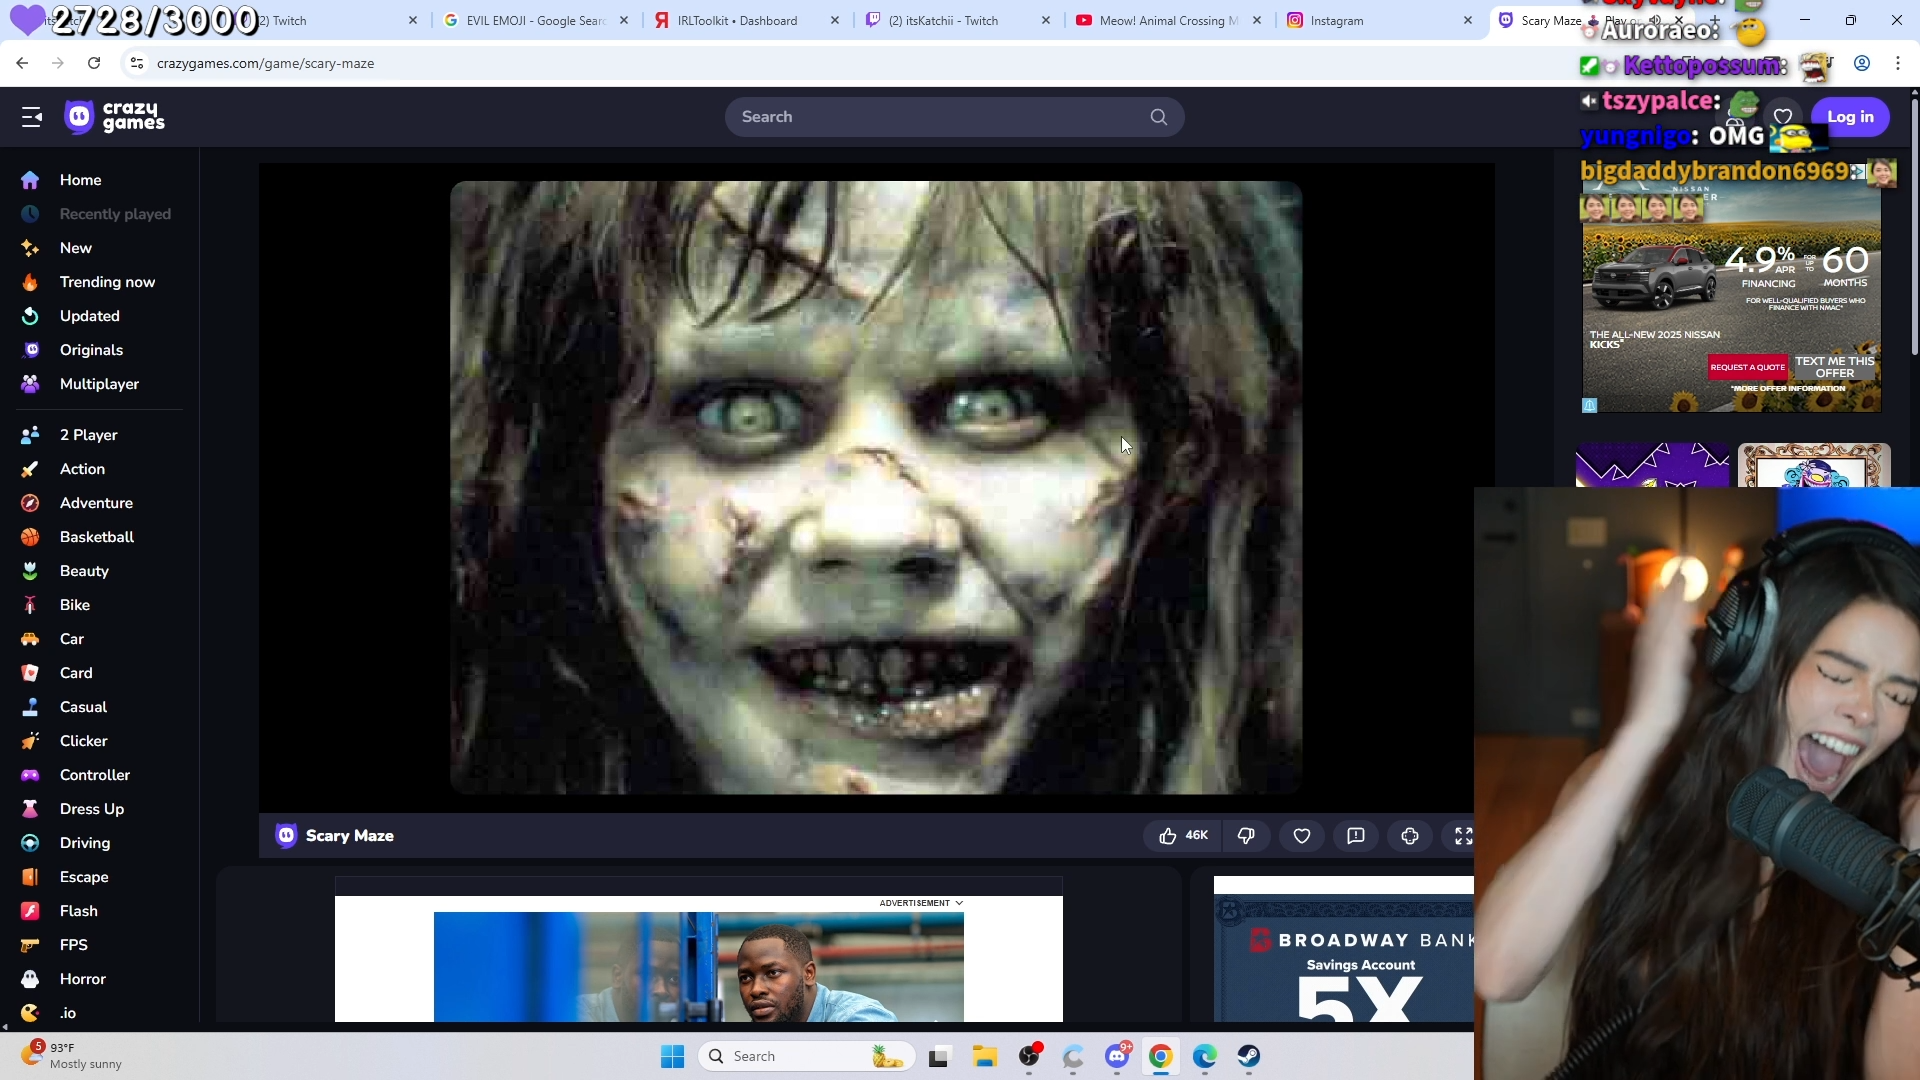
Task: Select the Beauty category icon
Action: 30,571
